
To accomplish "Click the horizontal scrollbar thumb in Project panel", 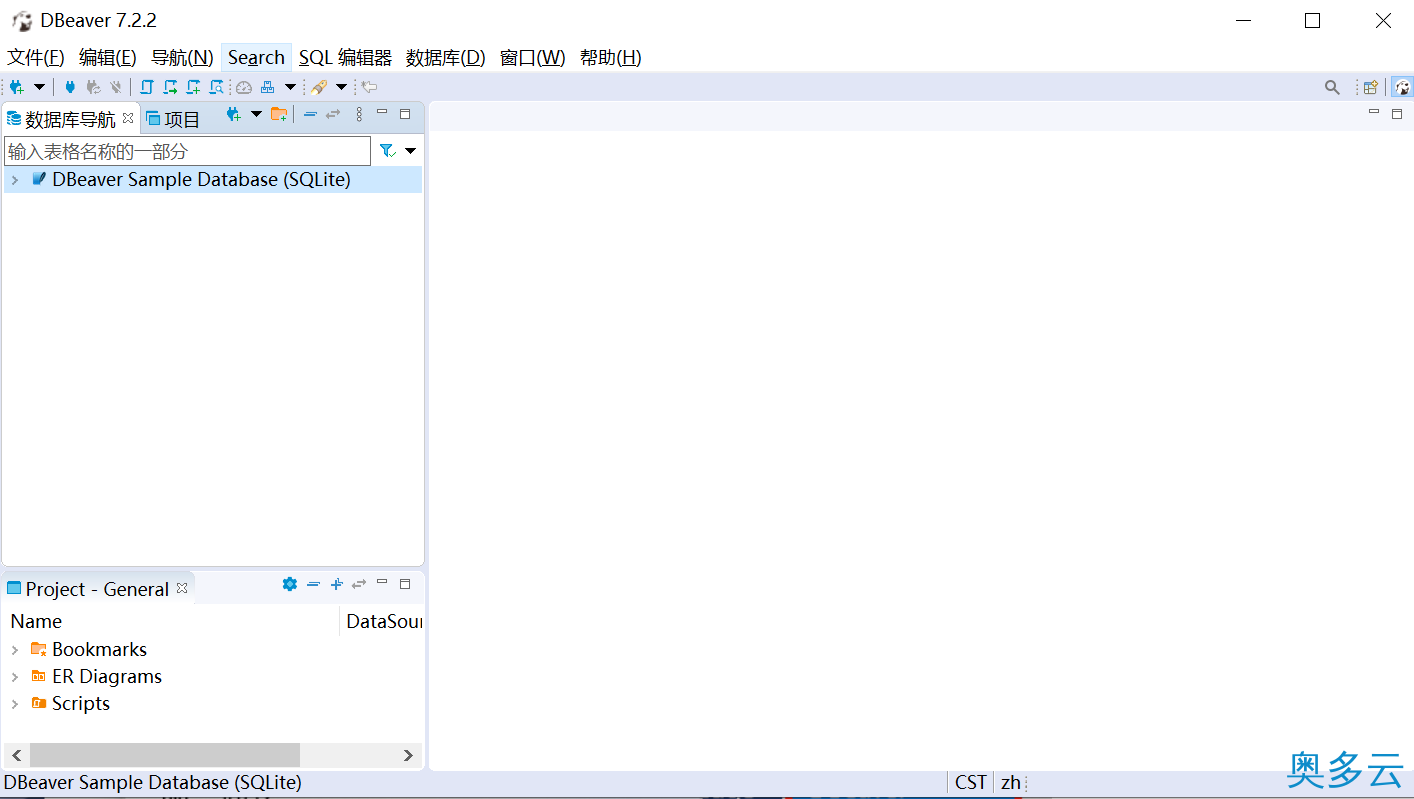I will tap(165, 755).
